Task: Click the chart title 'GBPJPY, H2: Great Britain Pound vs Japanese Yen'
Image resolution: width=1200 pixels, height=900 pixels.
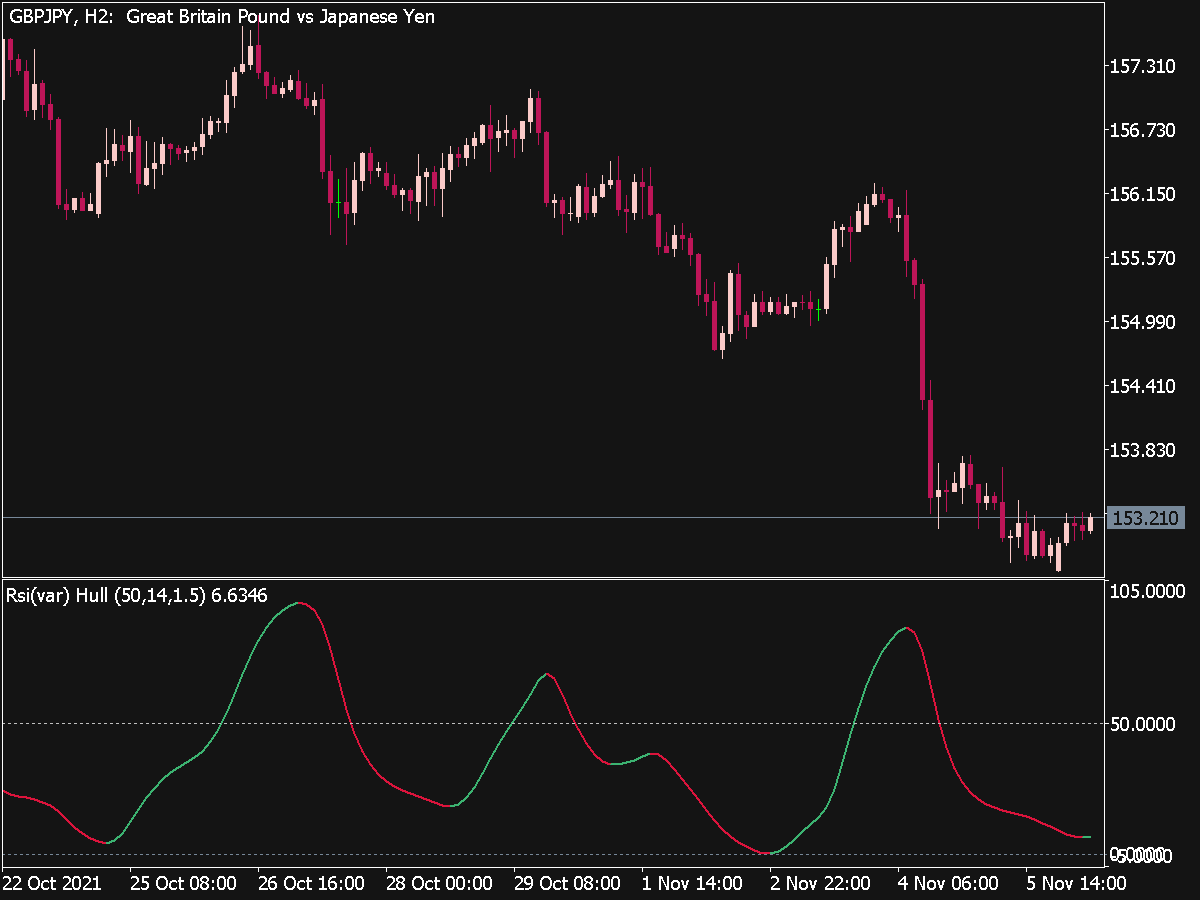Action: [x=221, y=17]
